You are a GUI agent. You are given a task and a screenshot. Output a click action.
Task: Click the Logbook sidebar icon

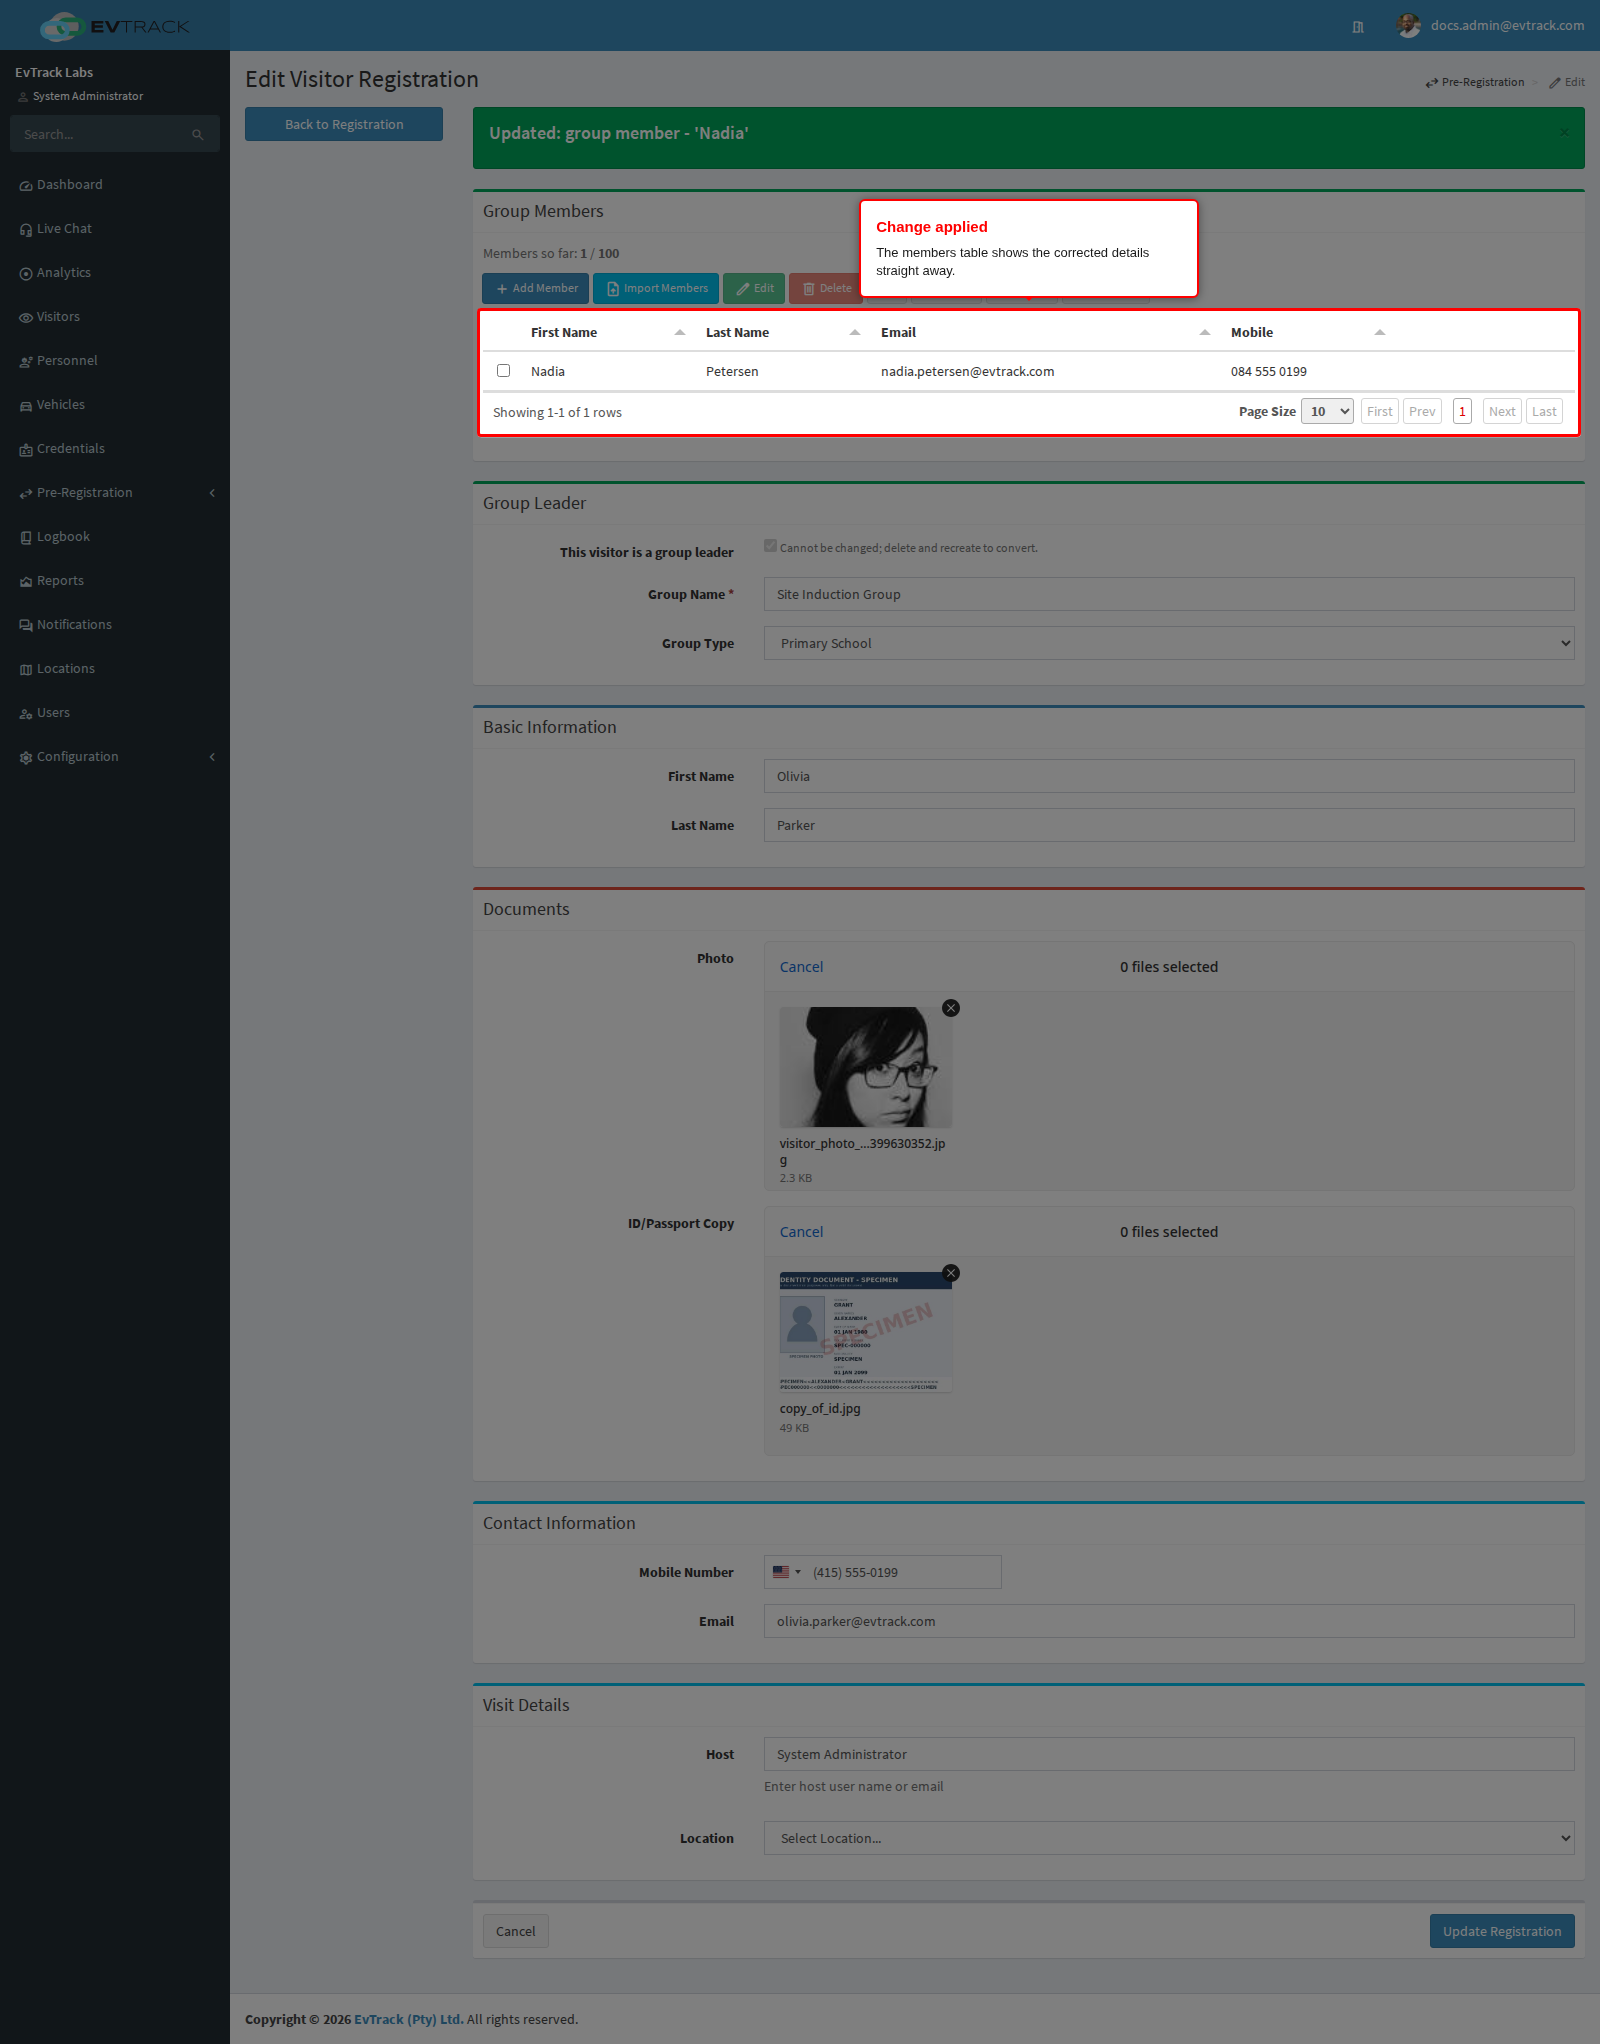click(26, 538)
